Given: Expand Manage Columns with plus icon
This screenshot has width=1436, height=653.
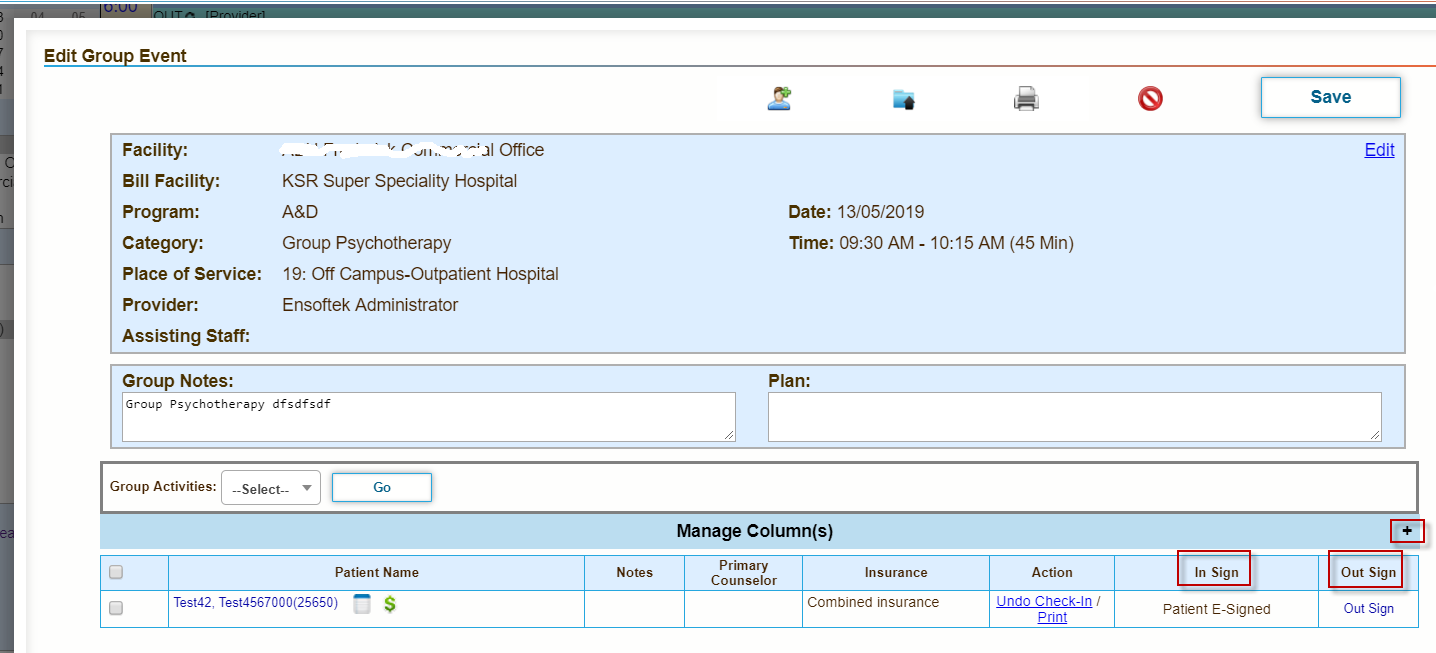Looking at the screenshot, I should tap(1407, 531).
